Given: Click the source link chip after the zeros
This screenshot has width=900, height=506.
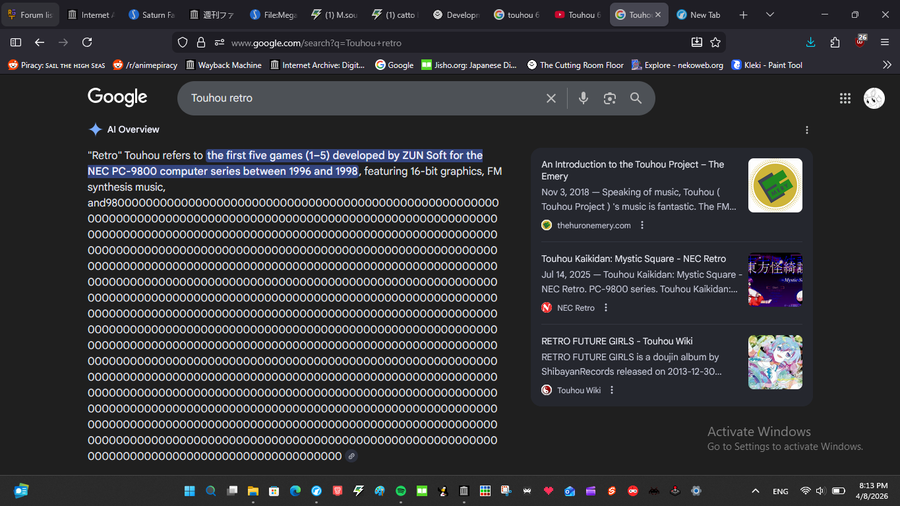Looking at the screenshot, I should tap(351, 456).
